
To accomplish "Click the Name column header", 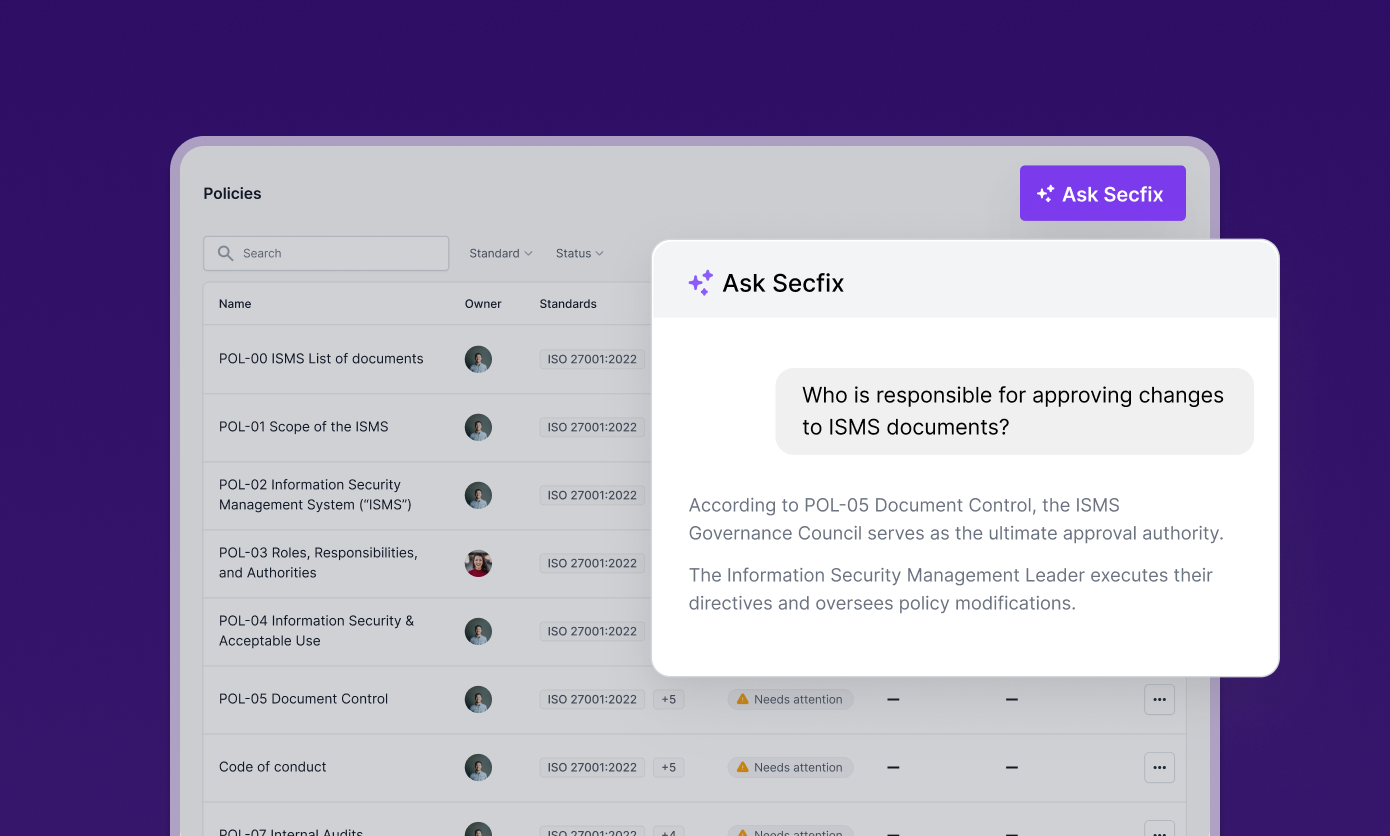I will (x=235, y=304).
